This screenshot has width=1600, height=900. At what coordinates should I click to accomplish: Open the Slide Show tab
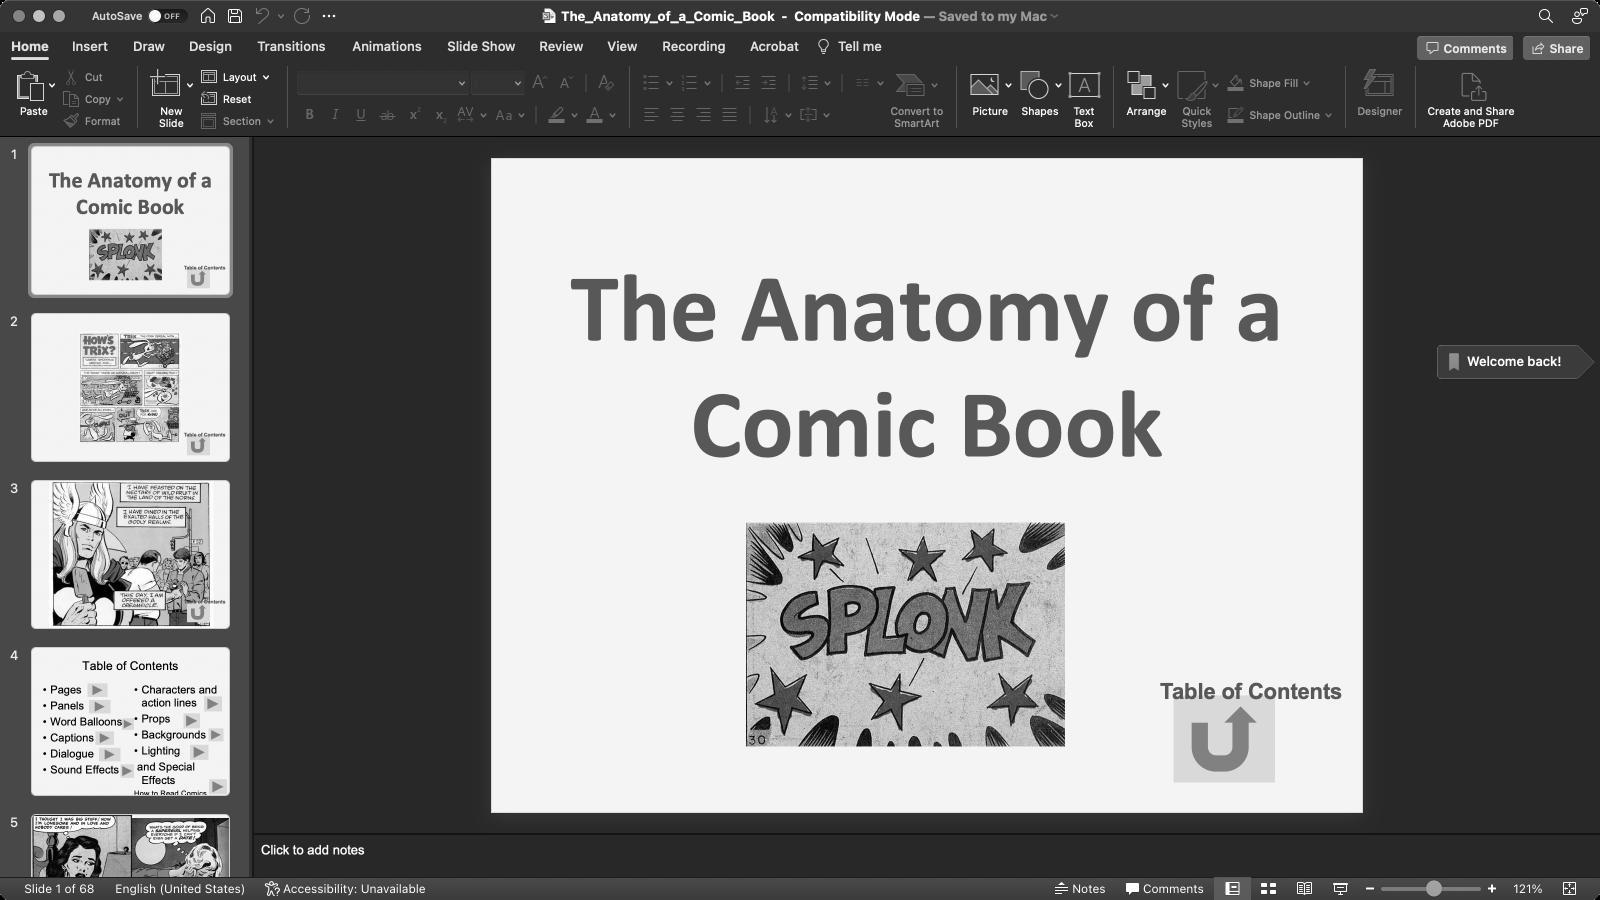pyautogui.click(x=481, y=46)
